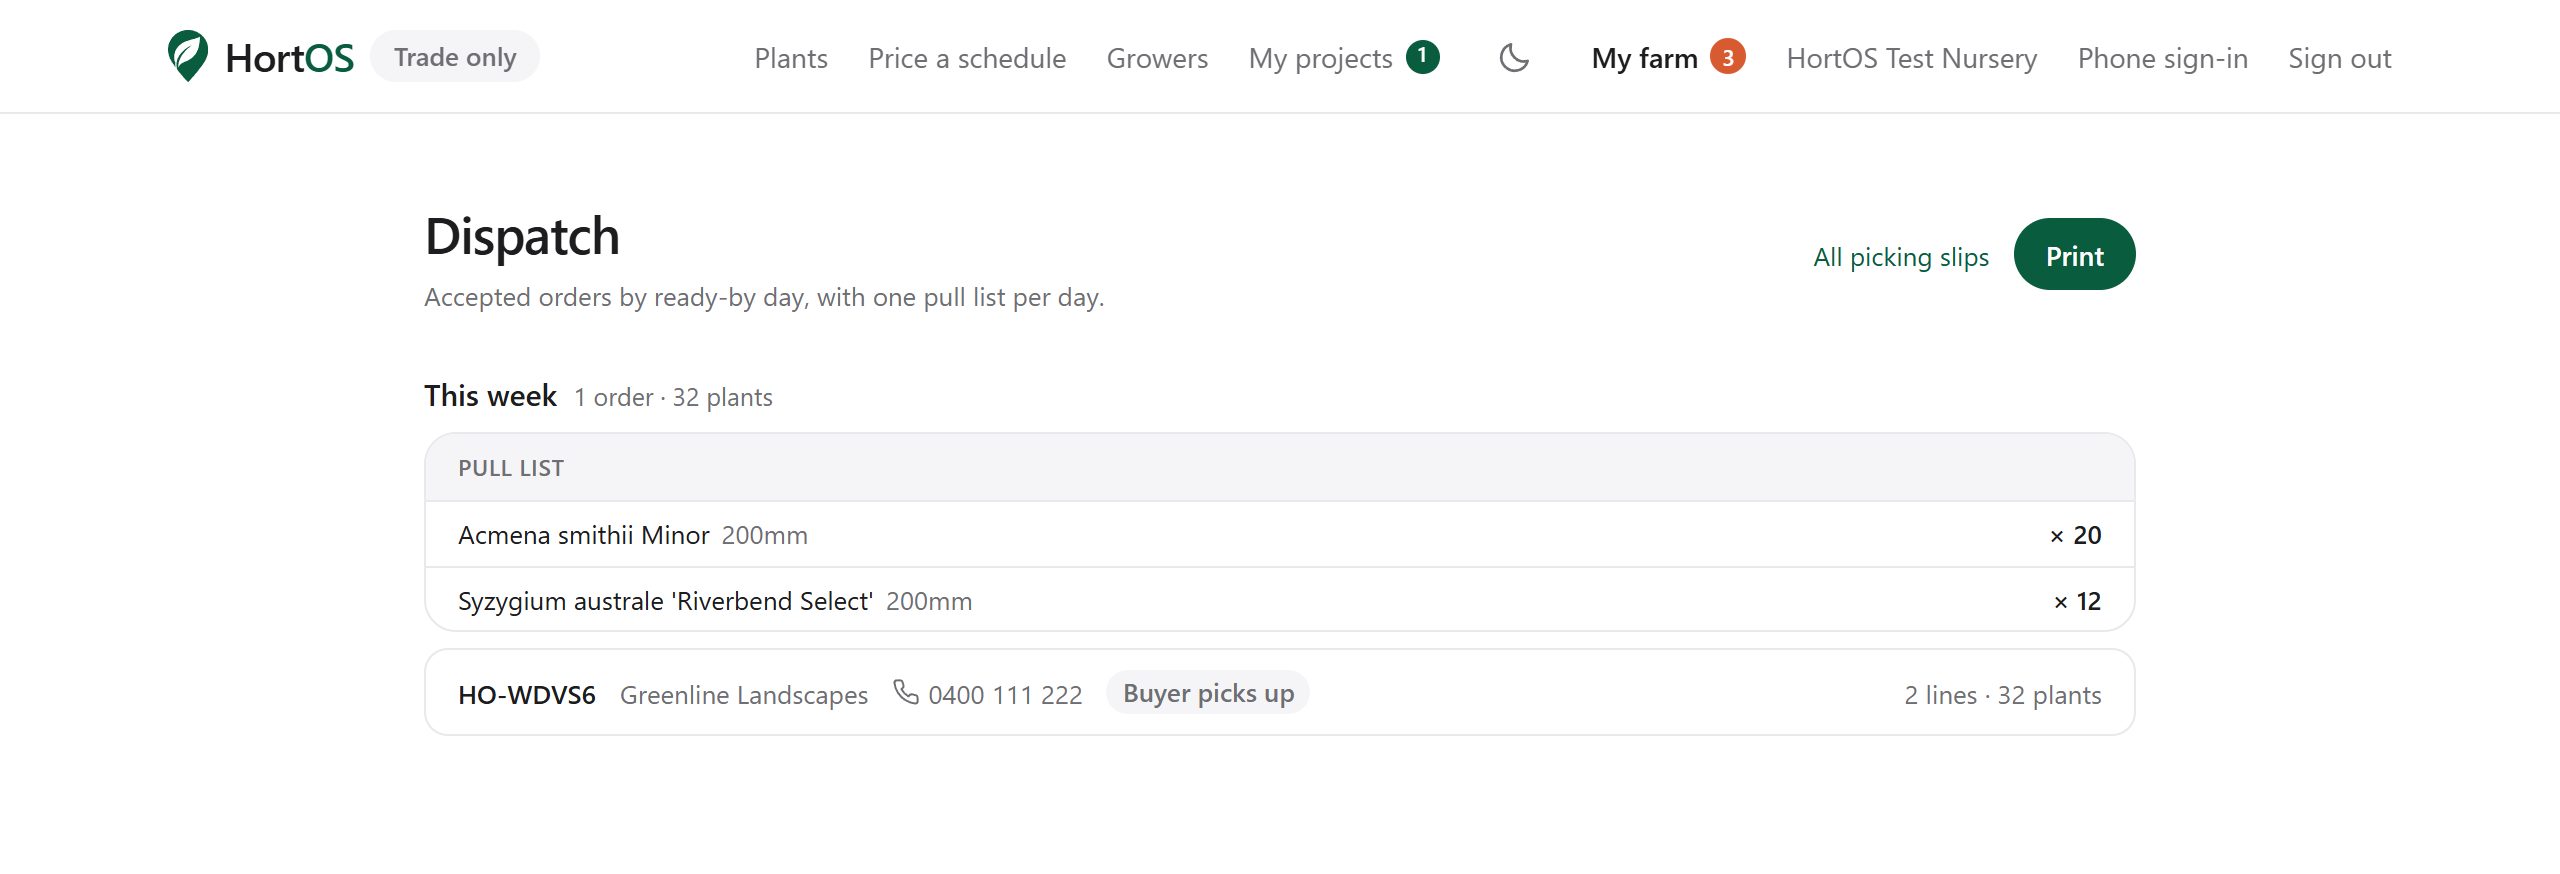Click the 1 order · 32 plants summary
The width and height of the screenshot is (2560, 874).
point(673,397)
